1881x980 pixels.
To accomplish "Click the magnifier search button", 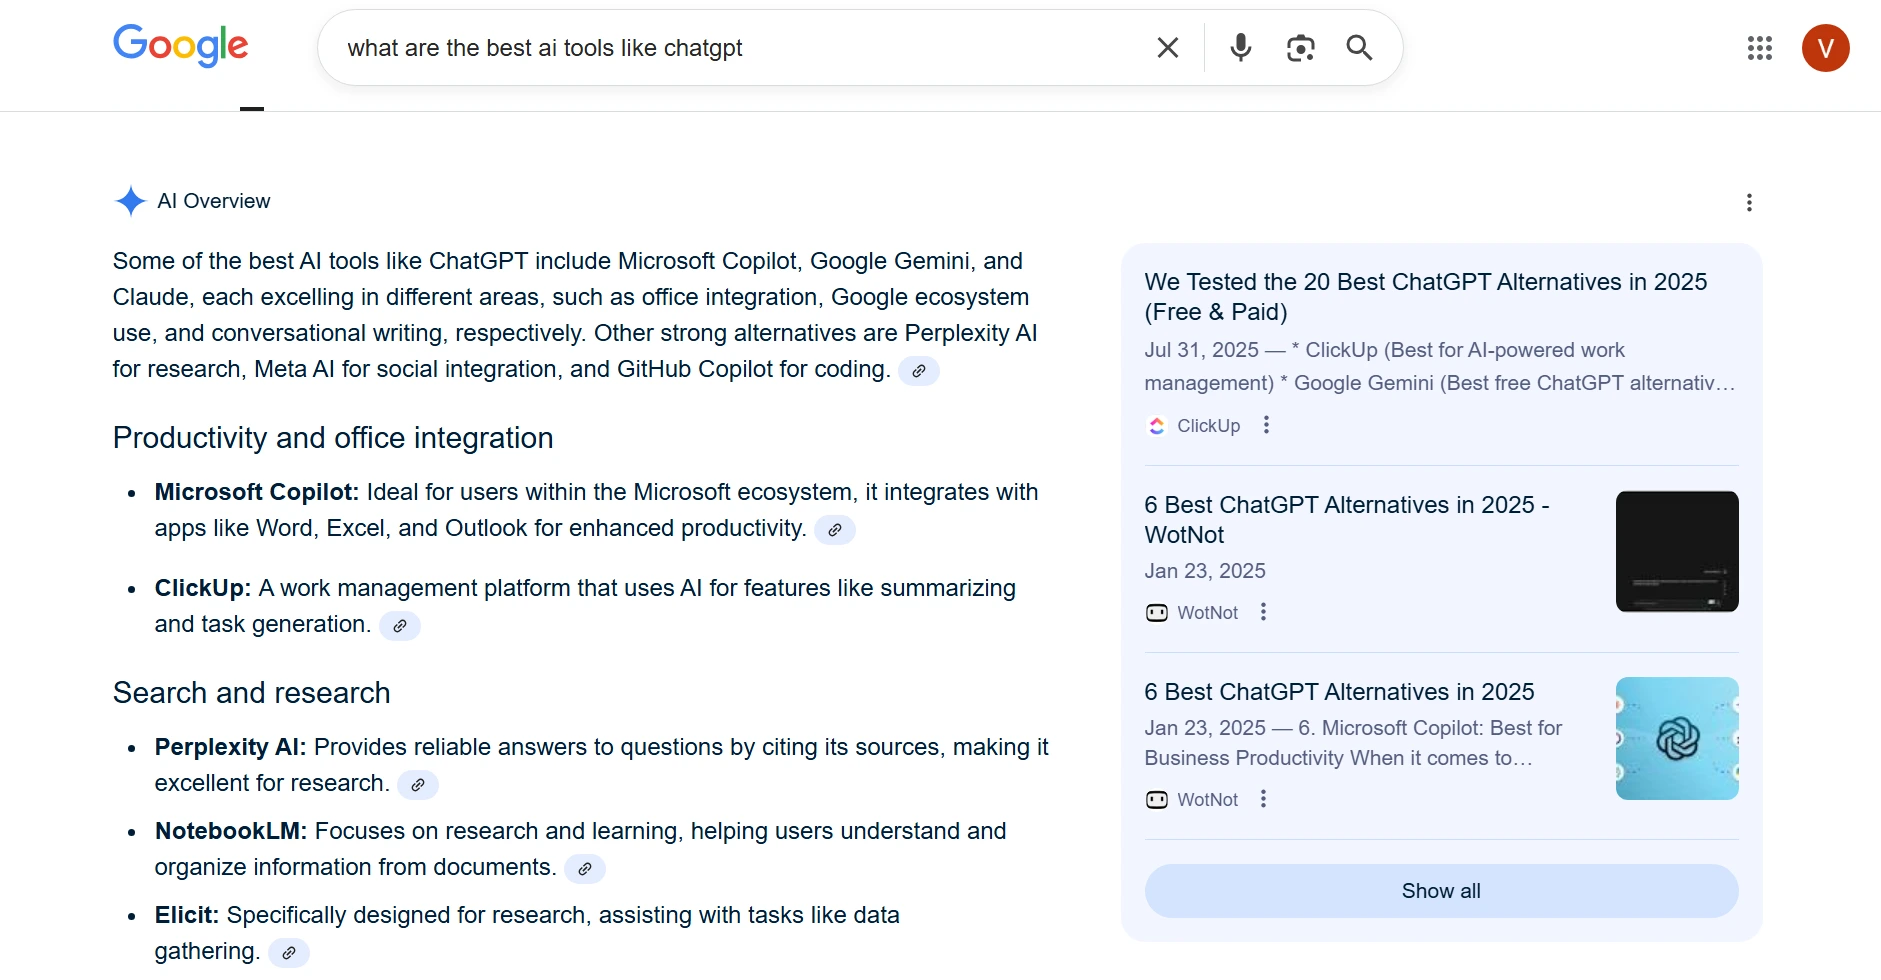I will click(1359, 48).
